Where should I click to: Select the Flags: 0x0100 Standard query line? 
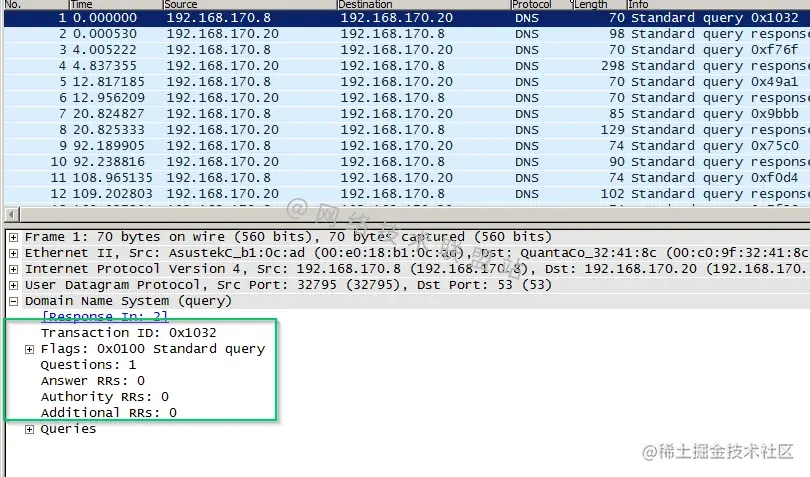[x=153, y=349]
